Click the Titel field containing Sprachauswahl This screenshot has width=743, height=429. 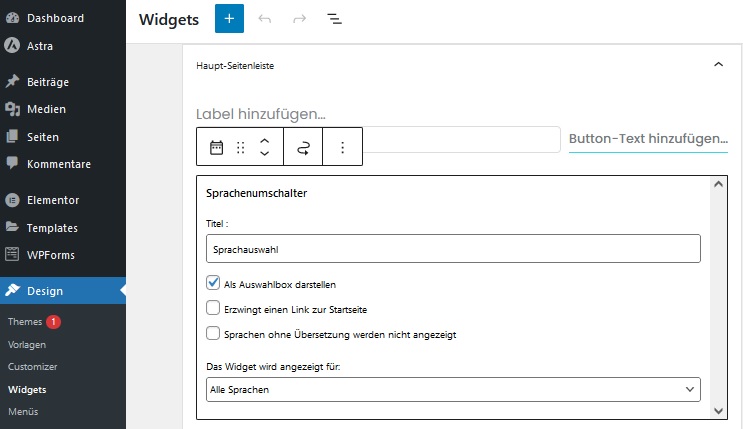click(x=453, y=248)
